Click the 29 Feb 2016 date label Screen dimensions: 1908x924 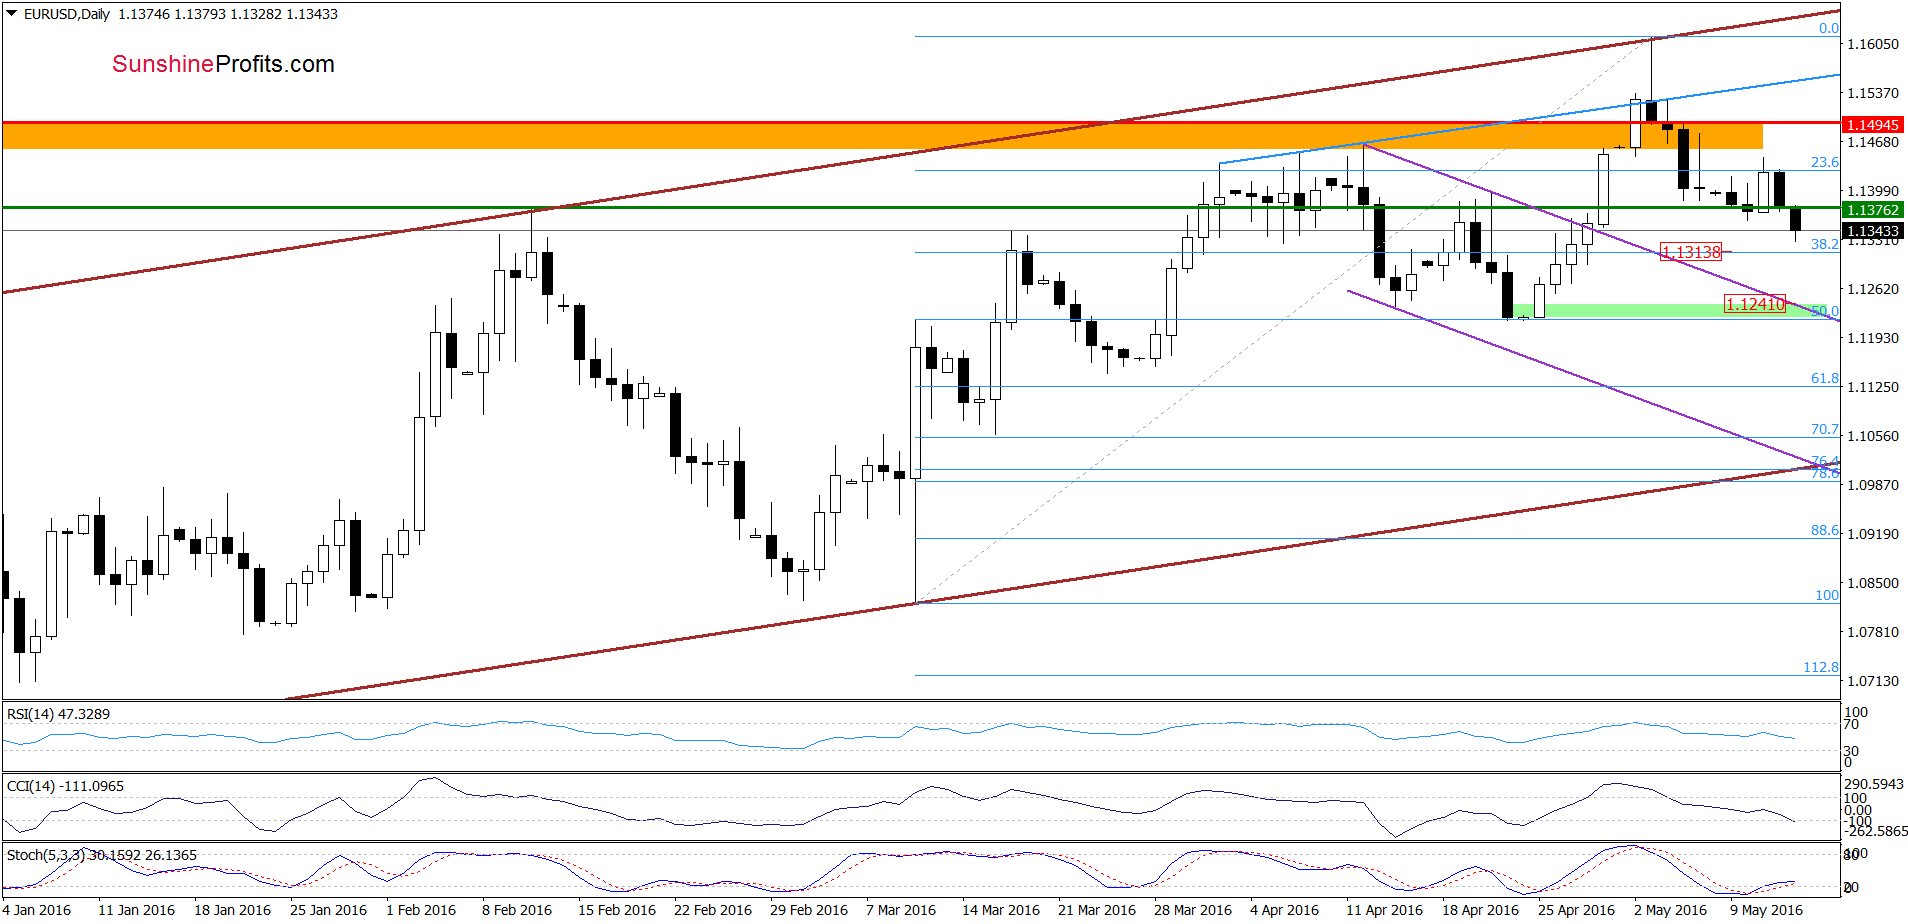[809, 910]
